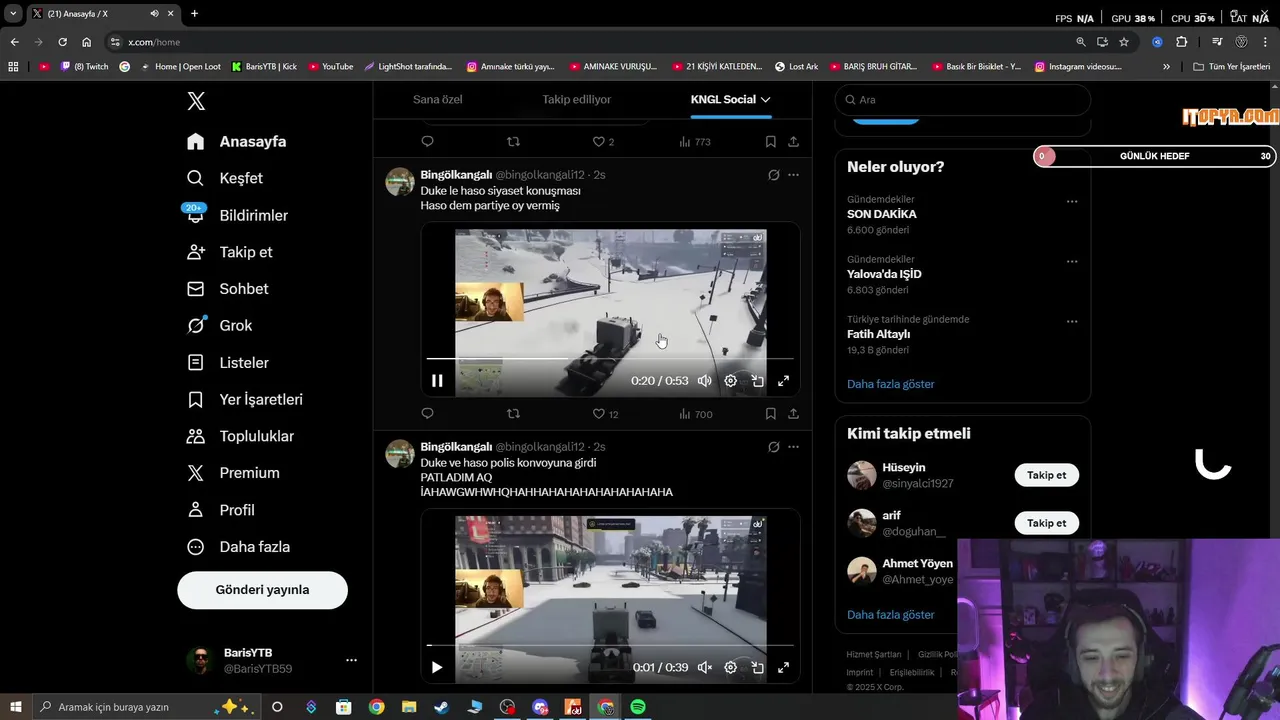Open BarisYTB account options menu
Image resolution: width=1280 pixels, height=720 pixels.
pos(351,661)
